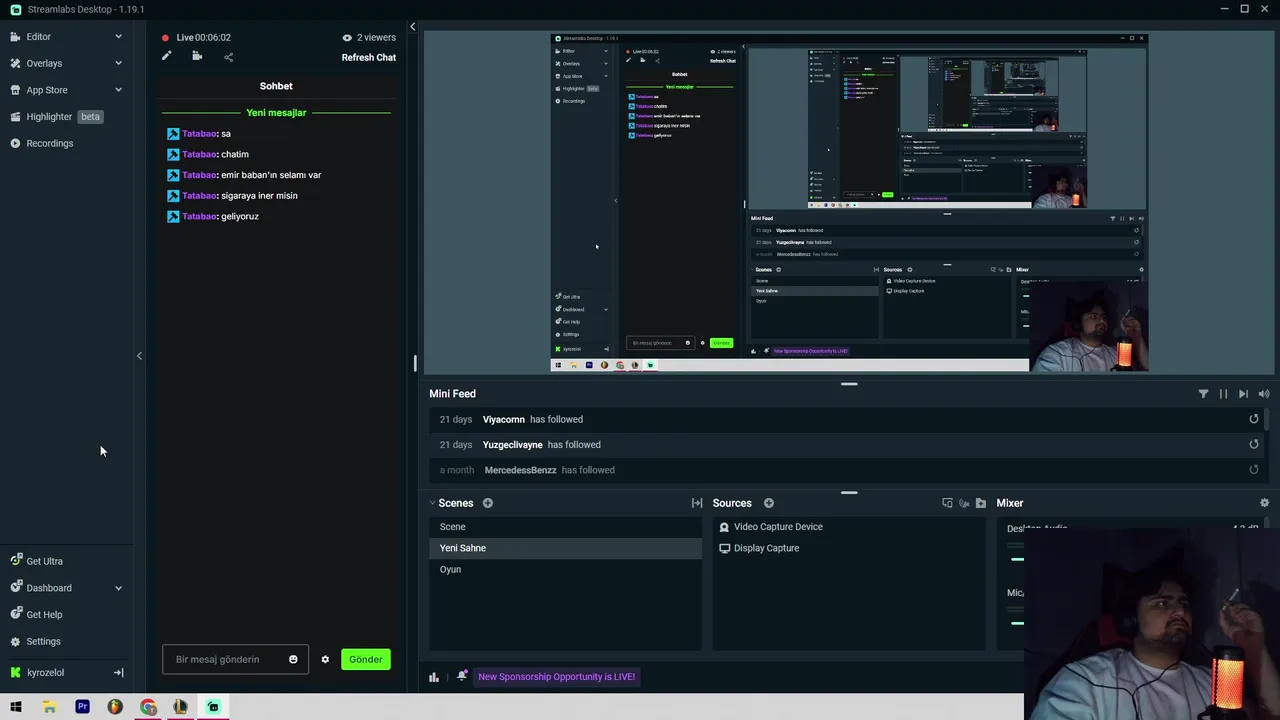The height and width of the screenshot is (720, 1280).
Task: Open the New Sponsorship Opportunity notice
Action: click(x=556, y=677)
